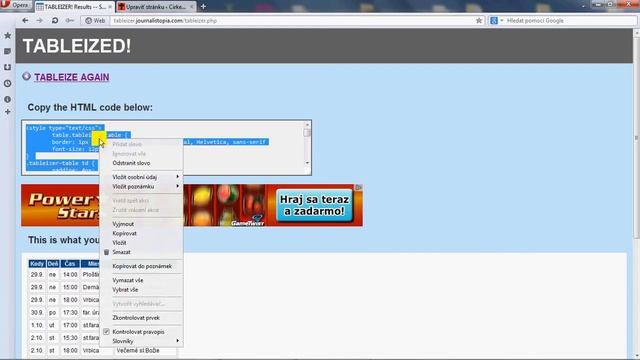Click the round arrow icon beside TABLEIZE AGAIN
Image resolution: width=640 pixels, height=360 pixels.
coord(27,76)
